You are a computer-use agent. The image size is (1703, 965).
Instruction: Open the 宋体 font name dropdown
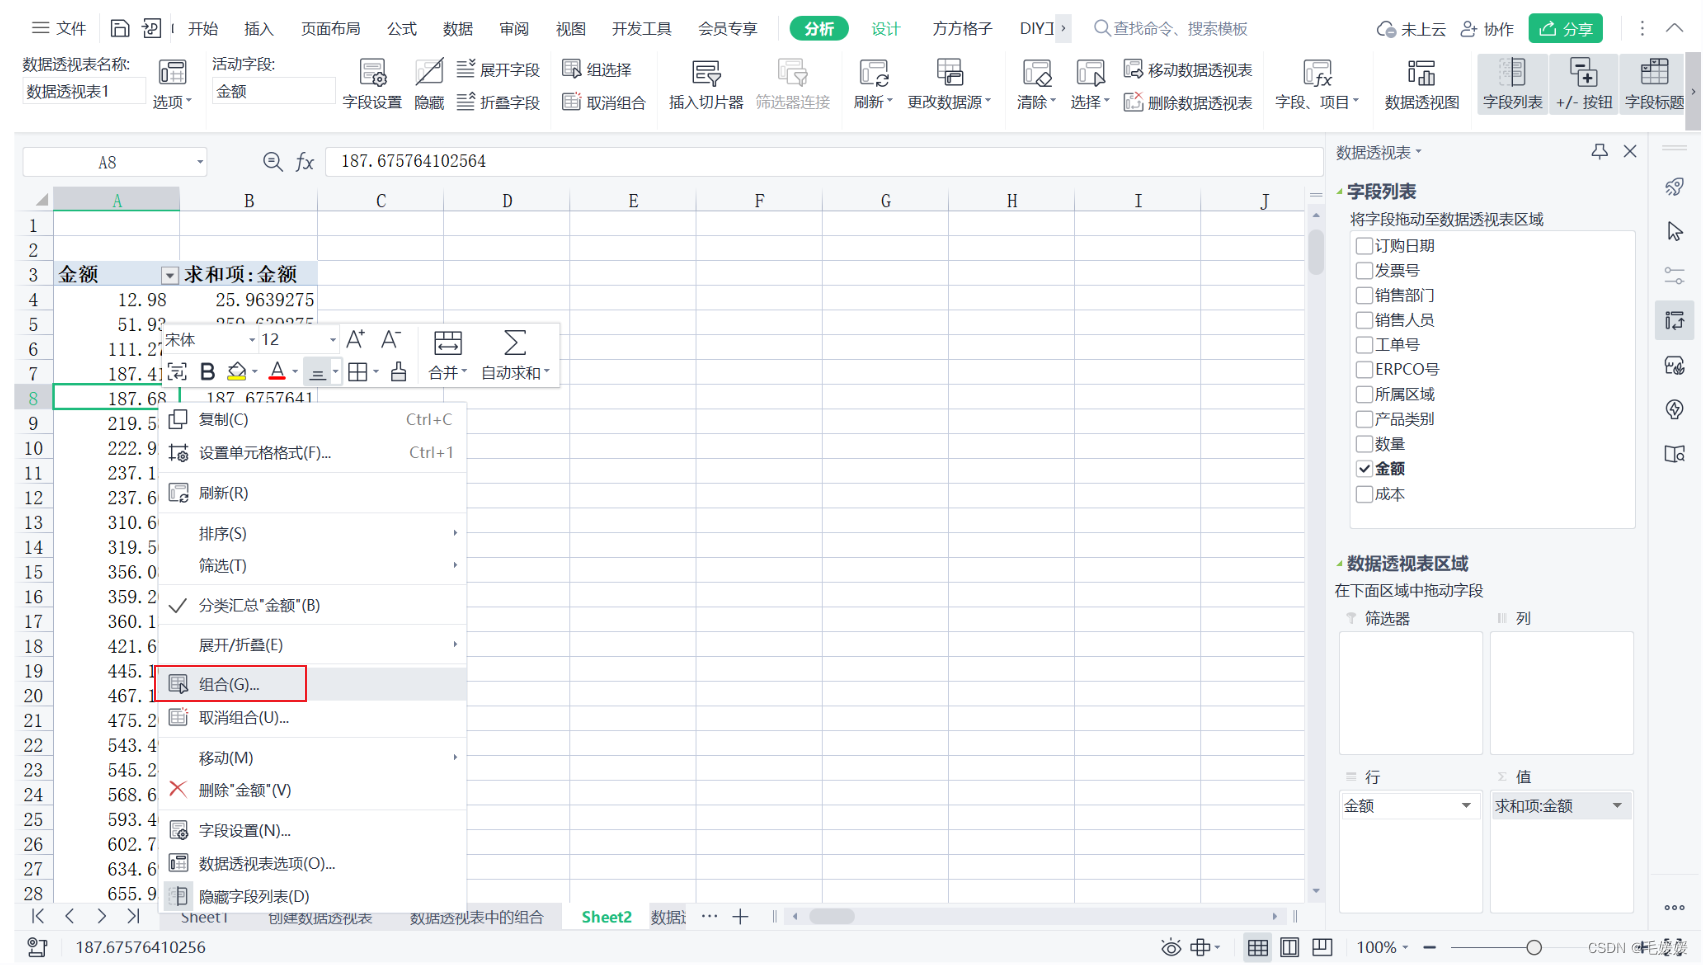point(252,340)
